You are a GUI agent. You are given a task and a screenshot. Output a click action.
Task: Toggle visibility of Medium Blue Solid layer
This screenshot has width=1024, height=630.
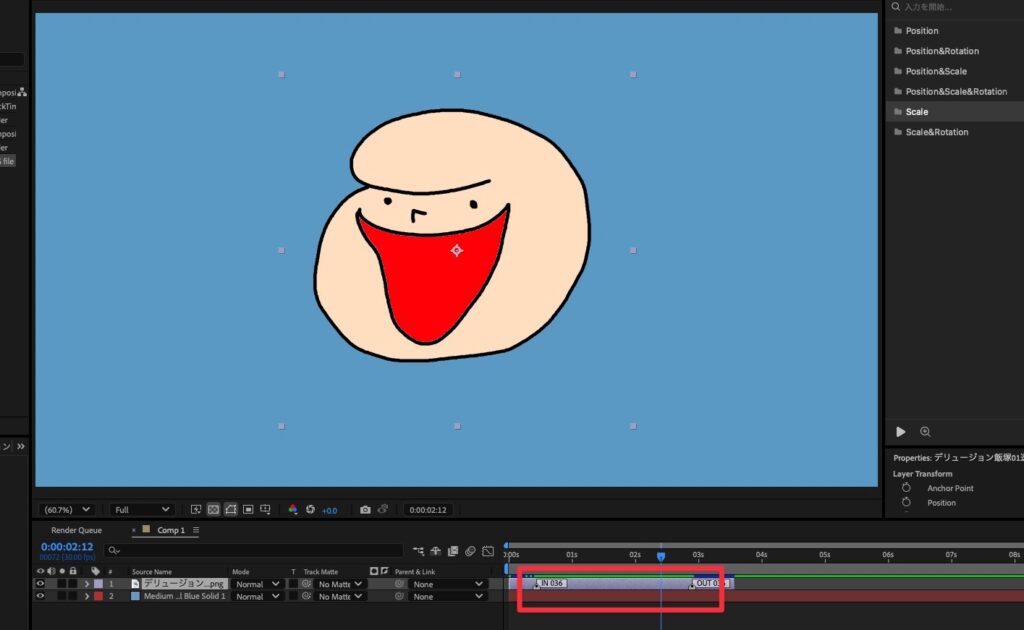[x=41, y=597]
